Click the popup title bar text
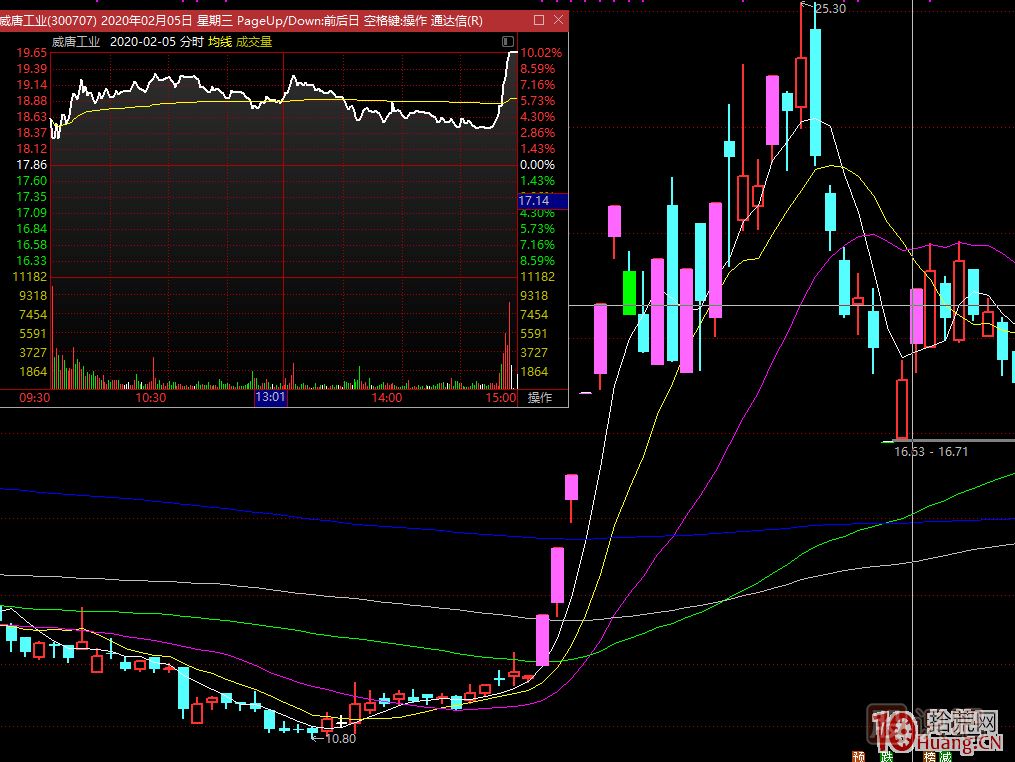Image resolution: width=1015 pixels, height=762 pixels. 240,20
